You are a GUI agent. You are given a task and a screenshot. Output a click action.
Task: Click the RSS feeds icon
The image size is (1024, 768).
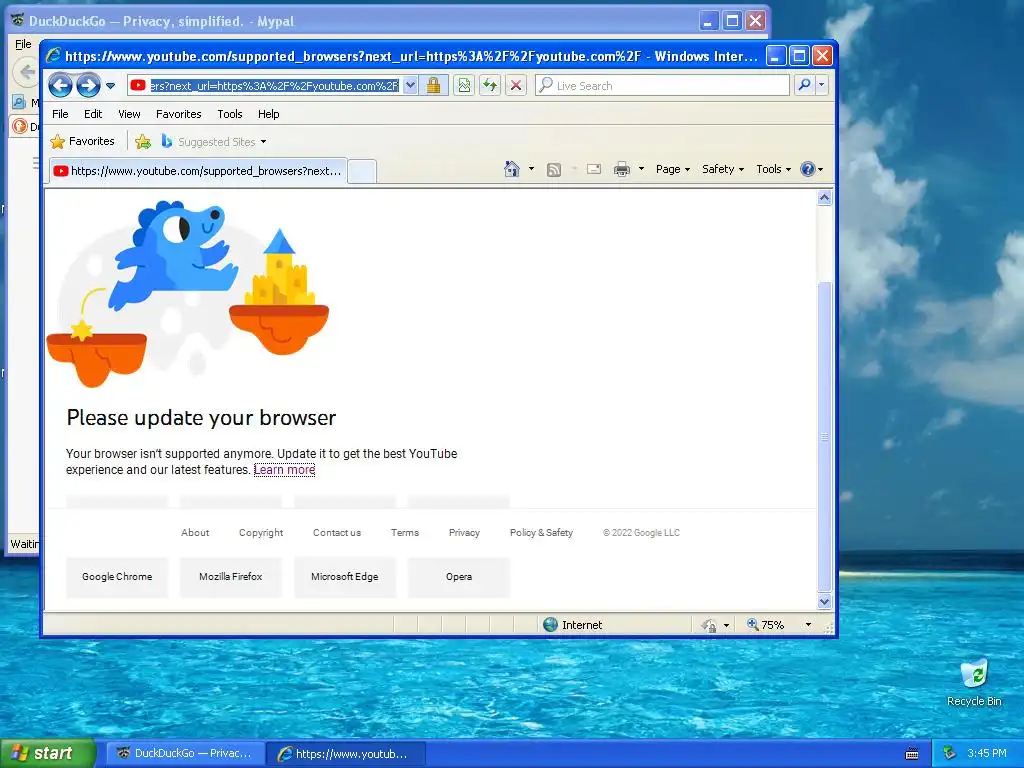(554, 170)
